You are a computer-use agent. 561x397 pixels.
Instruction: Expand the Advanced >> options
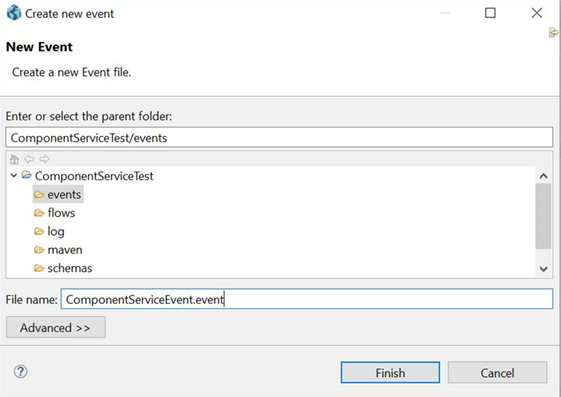56,327
